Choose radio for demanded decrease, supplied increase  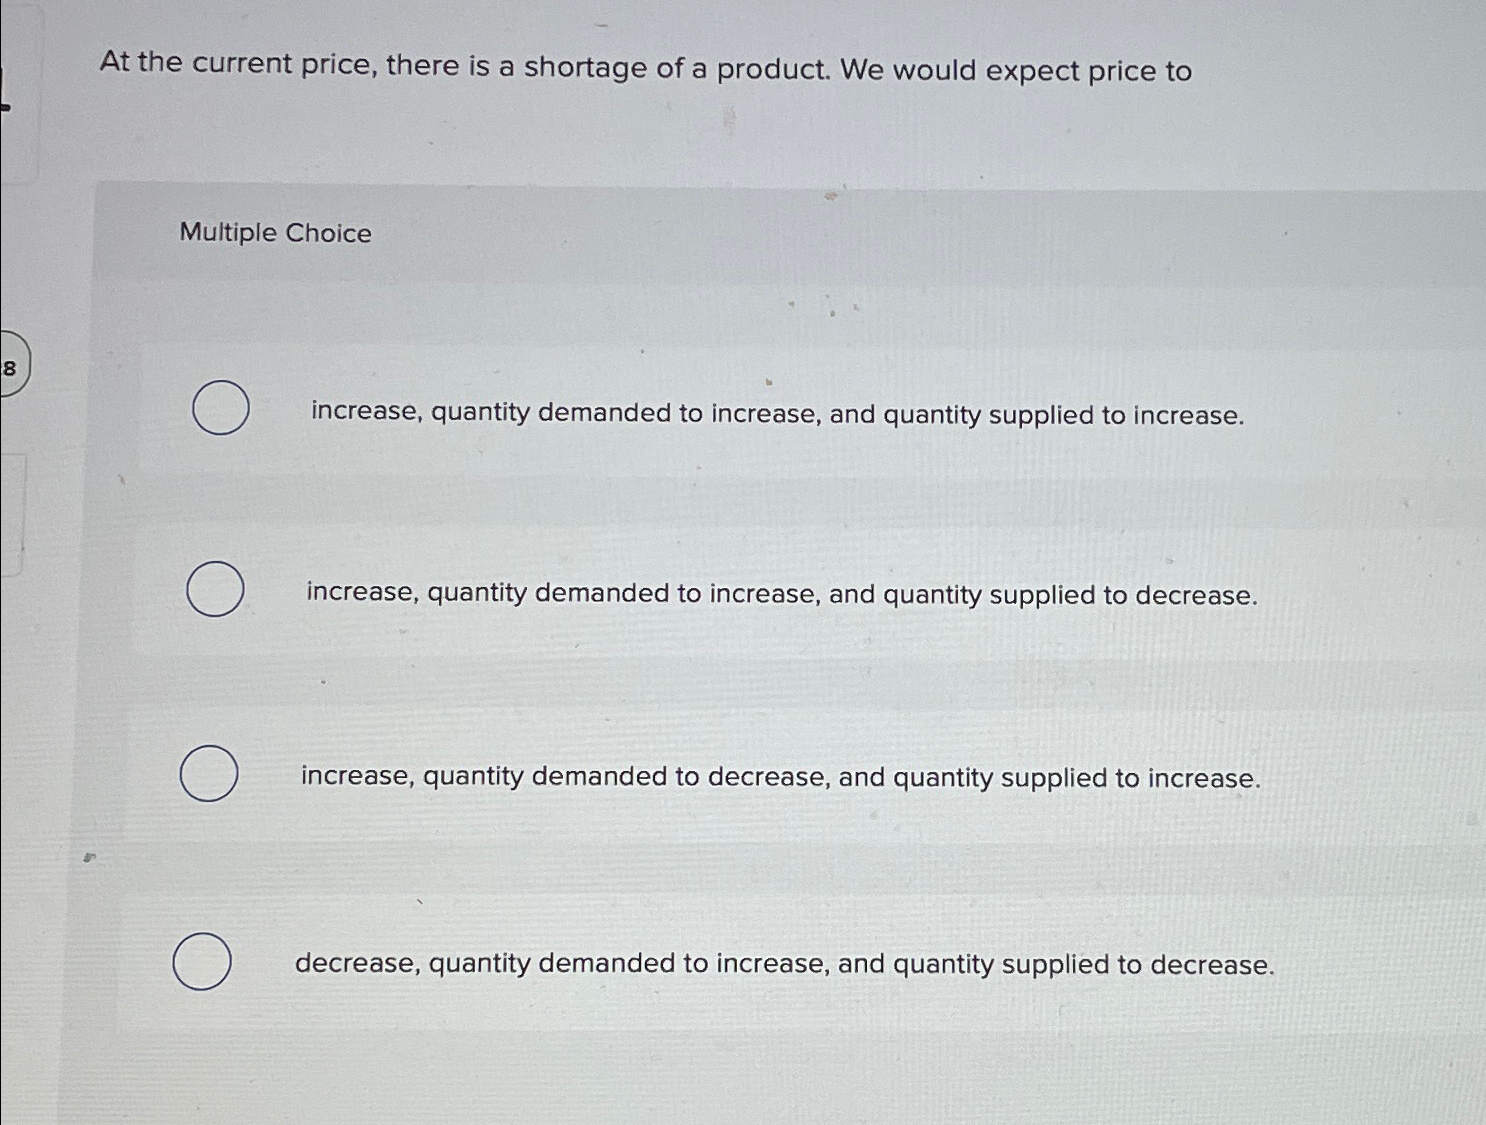coord(209,773)
